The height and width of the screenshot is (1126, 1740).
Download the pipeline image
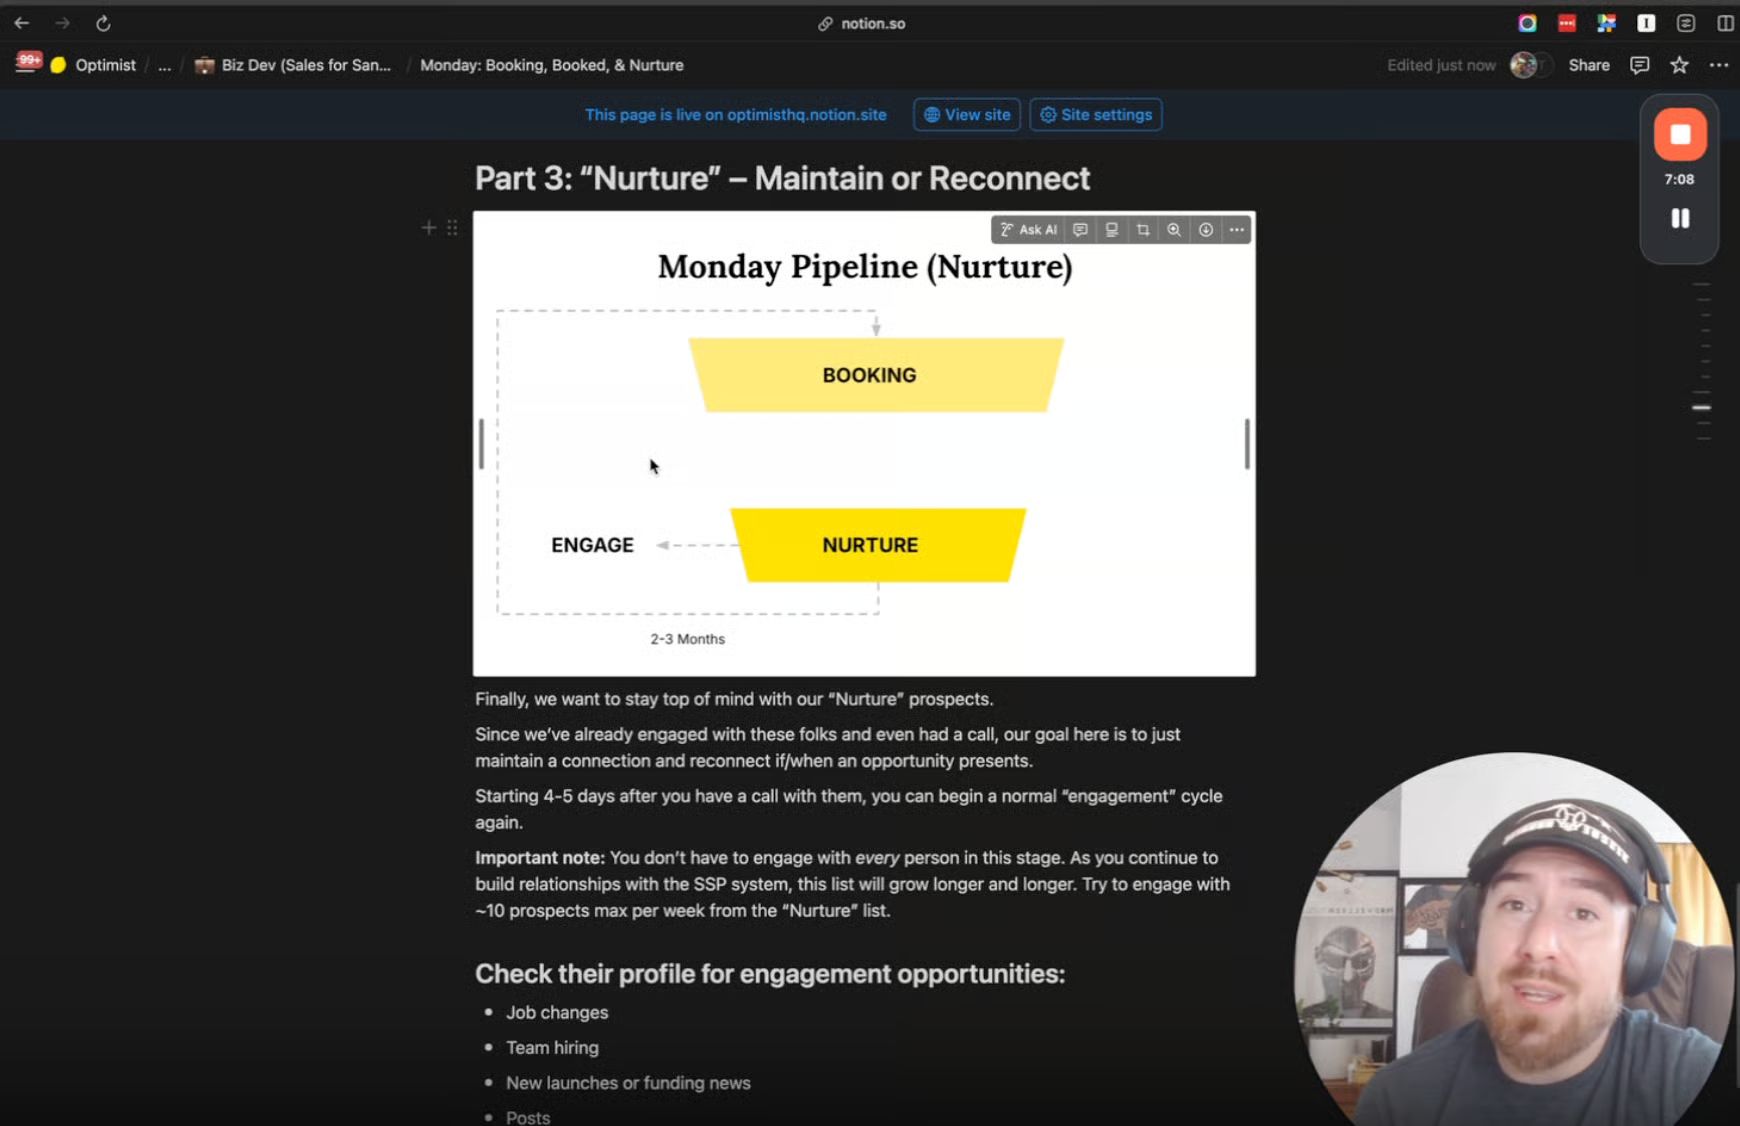click(1206, 230)
